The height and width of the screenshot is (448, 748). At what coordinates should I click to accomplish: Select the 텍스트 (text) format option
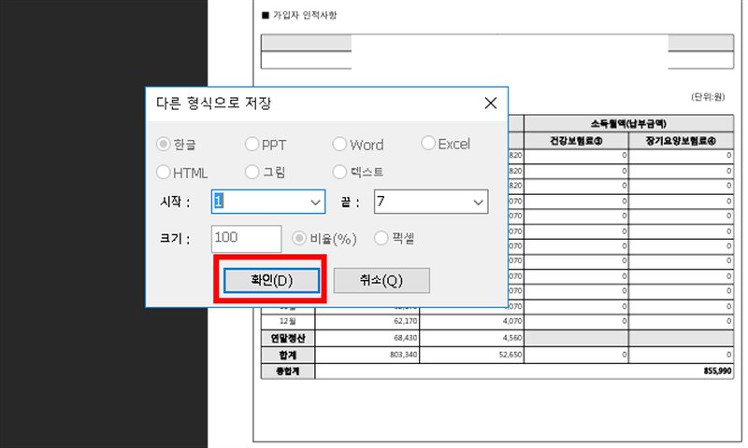click(x=339, y=172)
